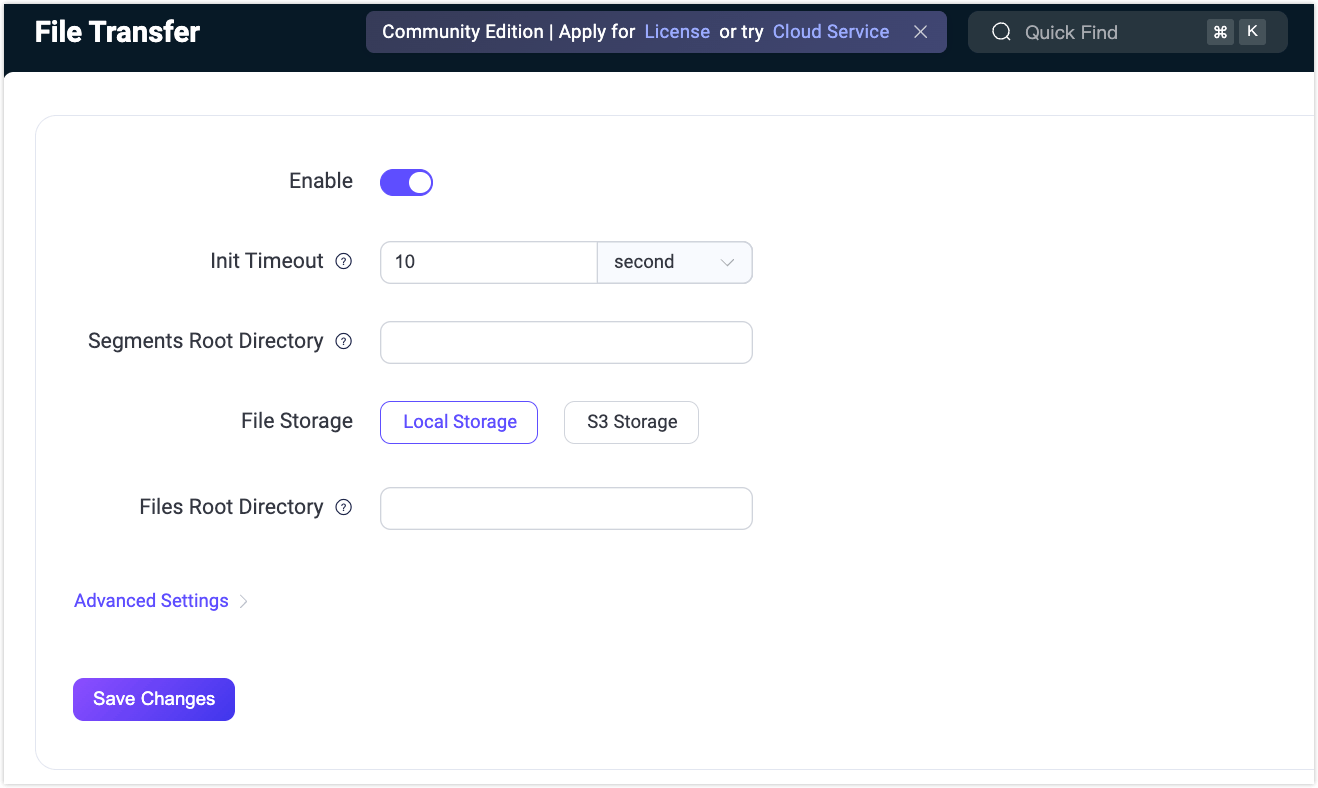Click the Init Timeout help icon

coord(343,260)
